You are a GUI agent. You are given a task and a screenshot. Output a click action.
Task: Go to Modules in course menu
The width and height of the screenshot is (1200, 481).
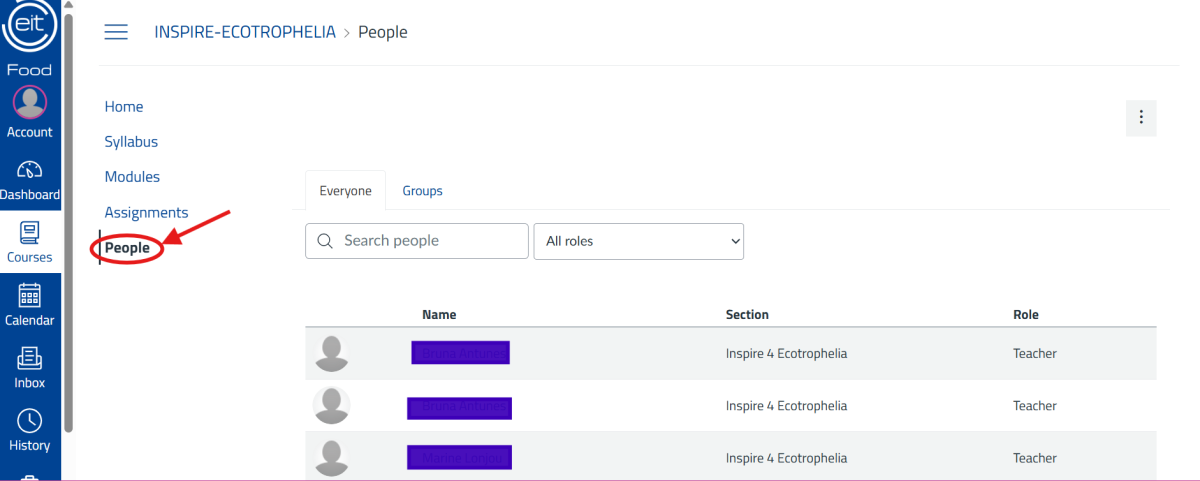click(x=132, y=177)
